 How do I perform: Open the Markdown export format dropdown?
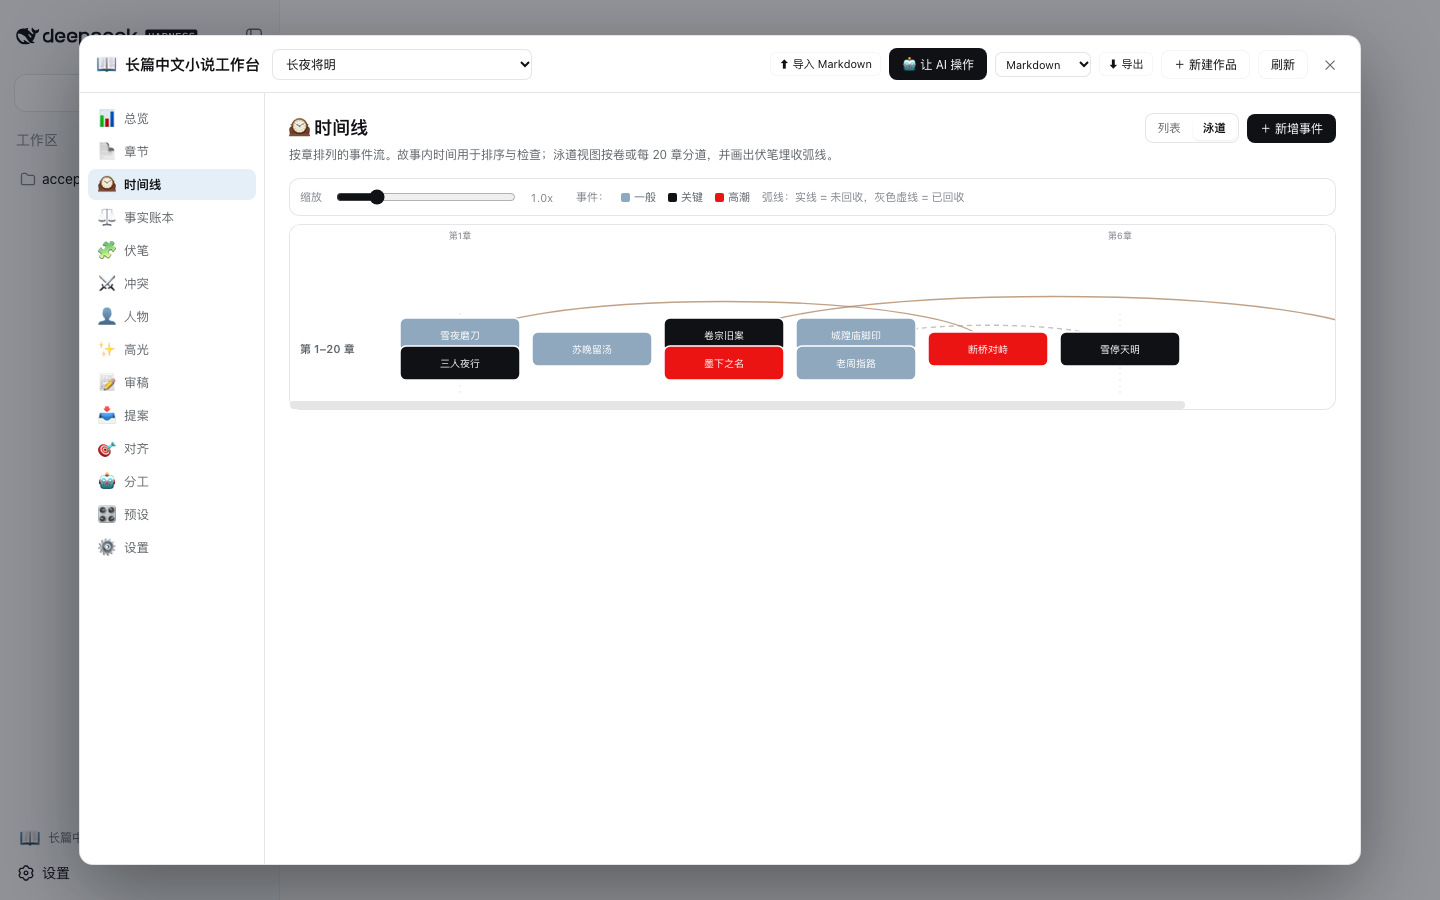(x=1043, y=64)
